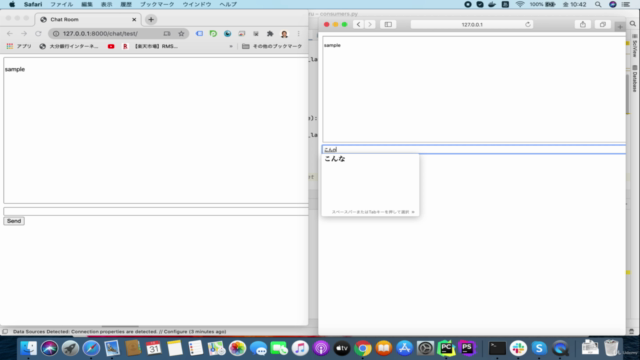Open Terminal from the Dock
Image resolution: width=640 pixels, height=360 pixels.
click(x=497, y=348)
